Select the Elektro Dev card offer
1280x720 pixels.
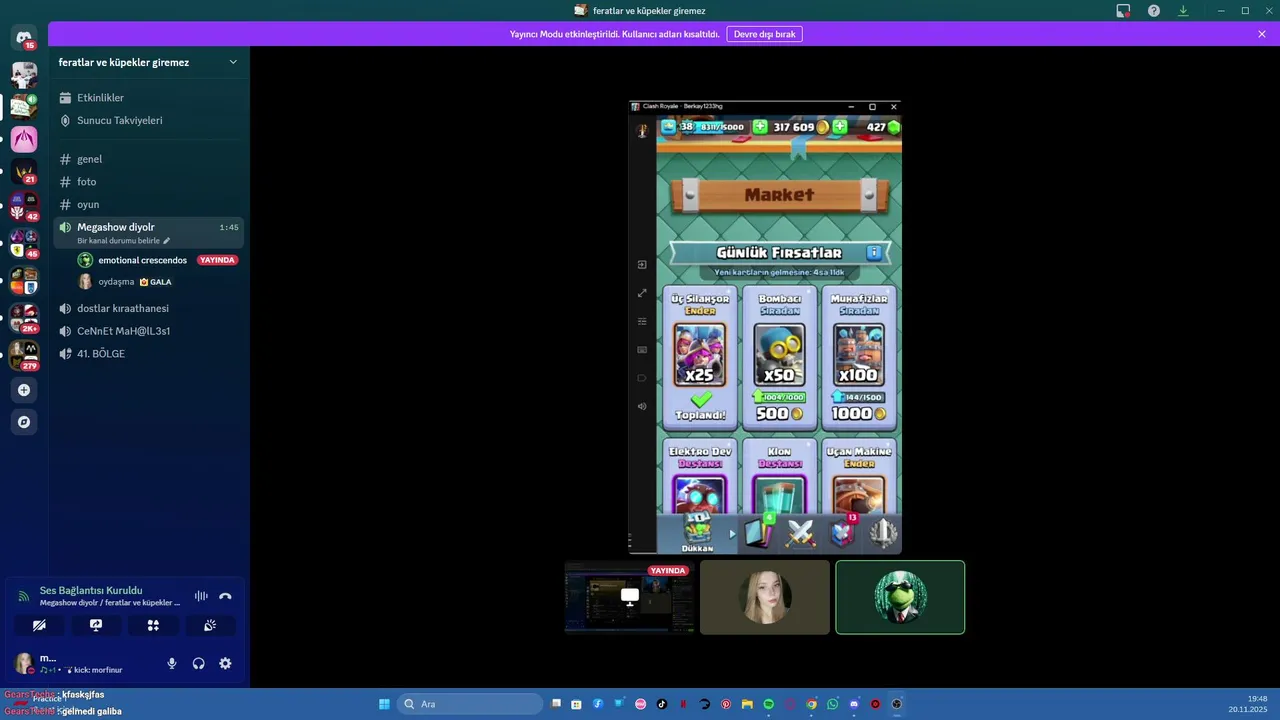(x=700, y=477)
